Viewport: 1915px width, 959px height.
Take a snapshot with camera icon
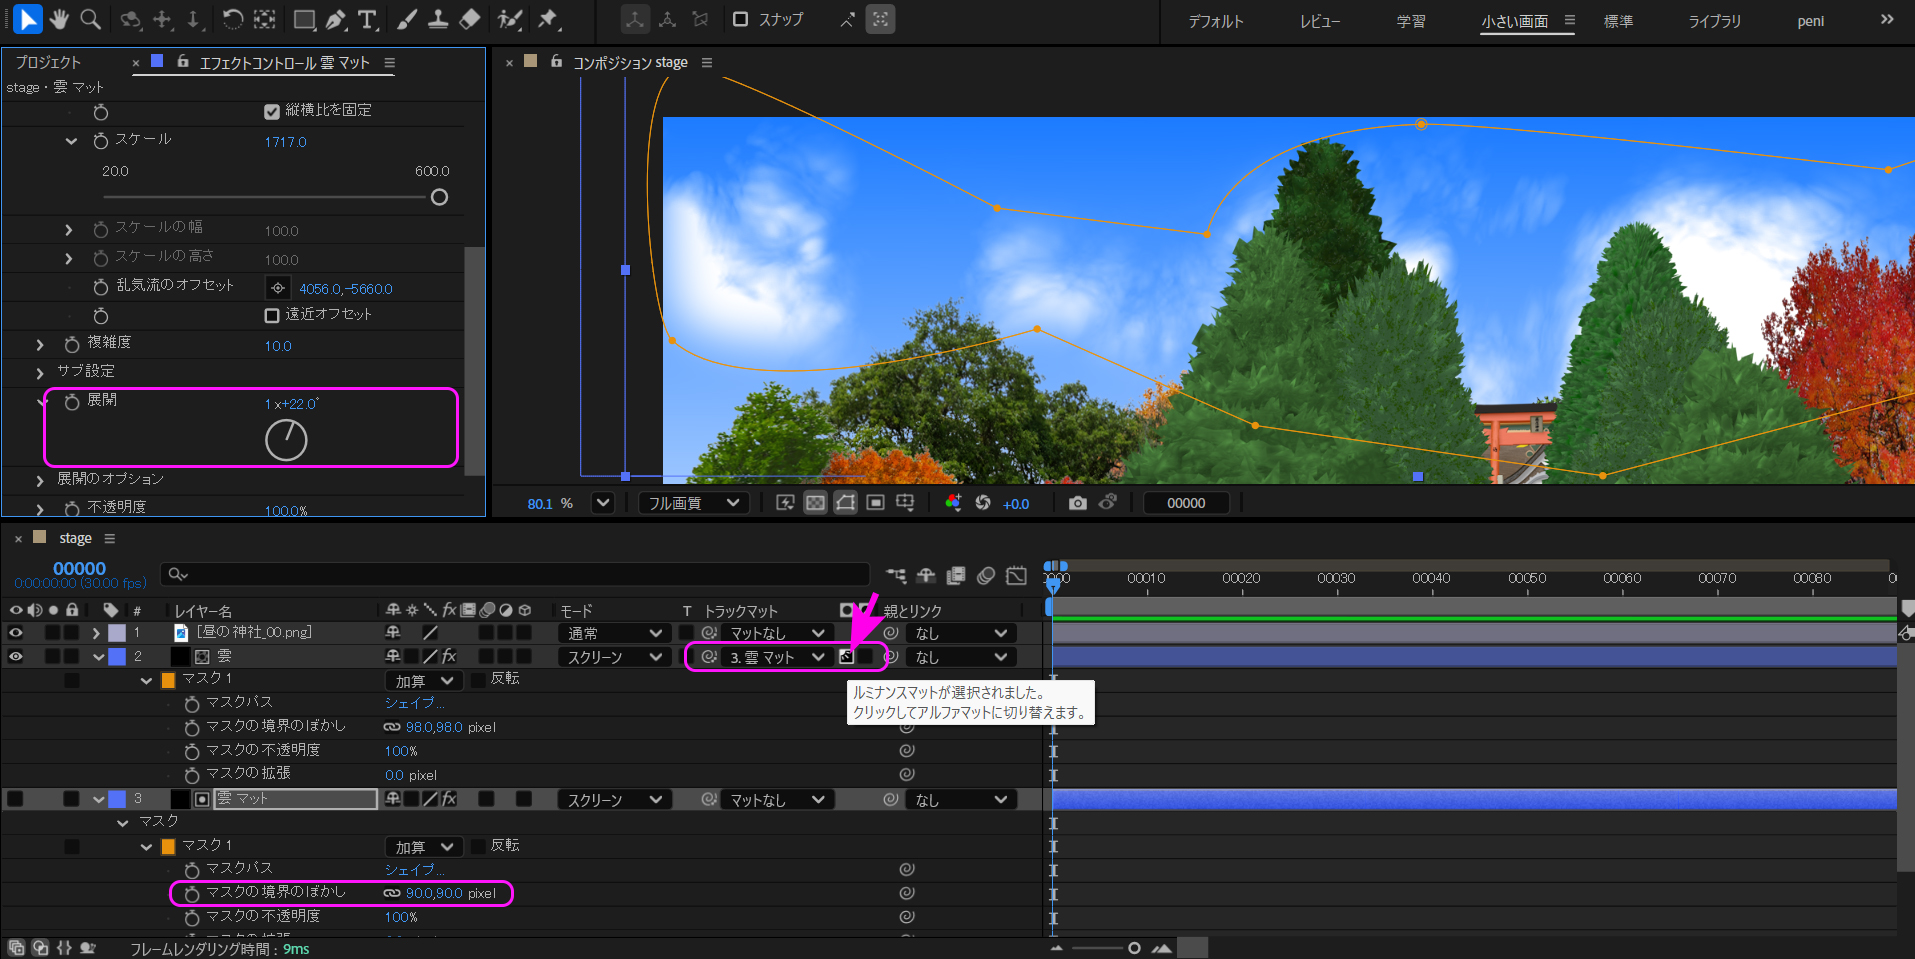(1077, 503)
